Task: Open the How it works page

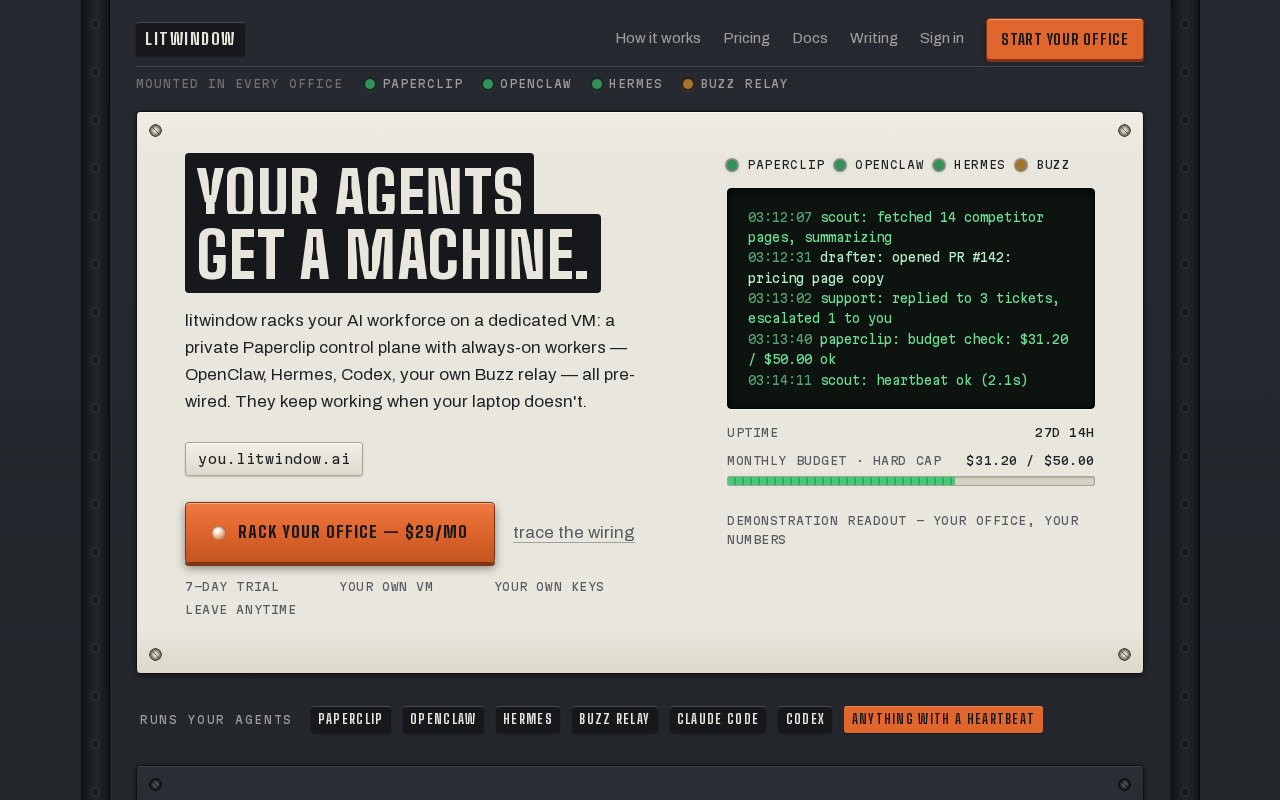Action: pyautogui.click(x=658, y=38)
